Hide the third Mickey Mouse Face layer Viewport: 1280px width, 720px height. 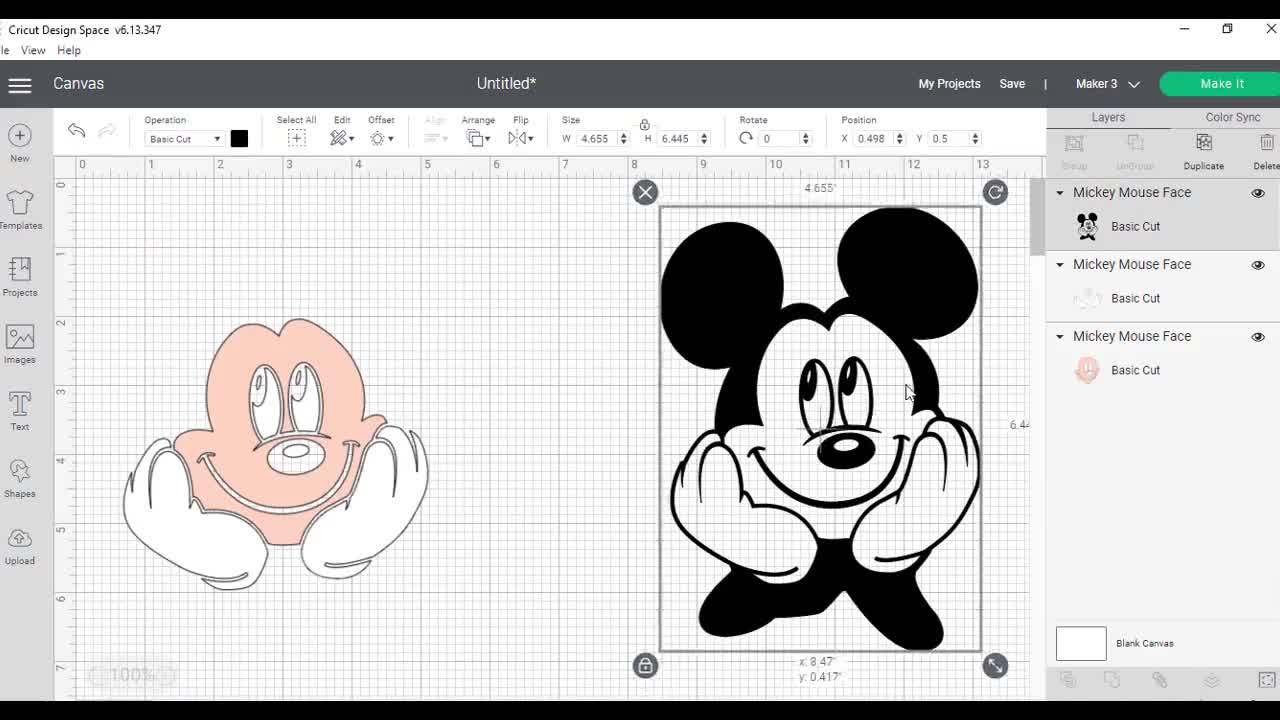coord(1258,337)
